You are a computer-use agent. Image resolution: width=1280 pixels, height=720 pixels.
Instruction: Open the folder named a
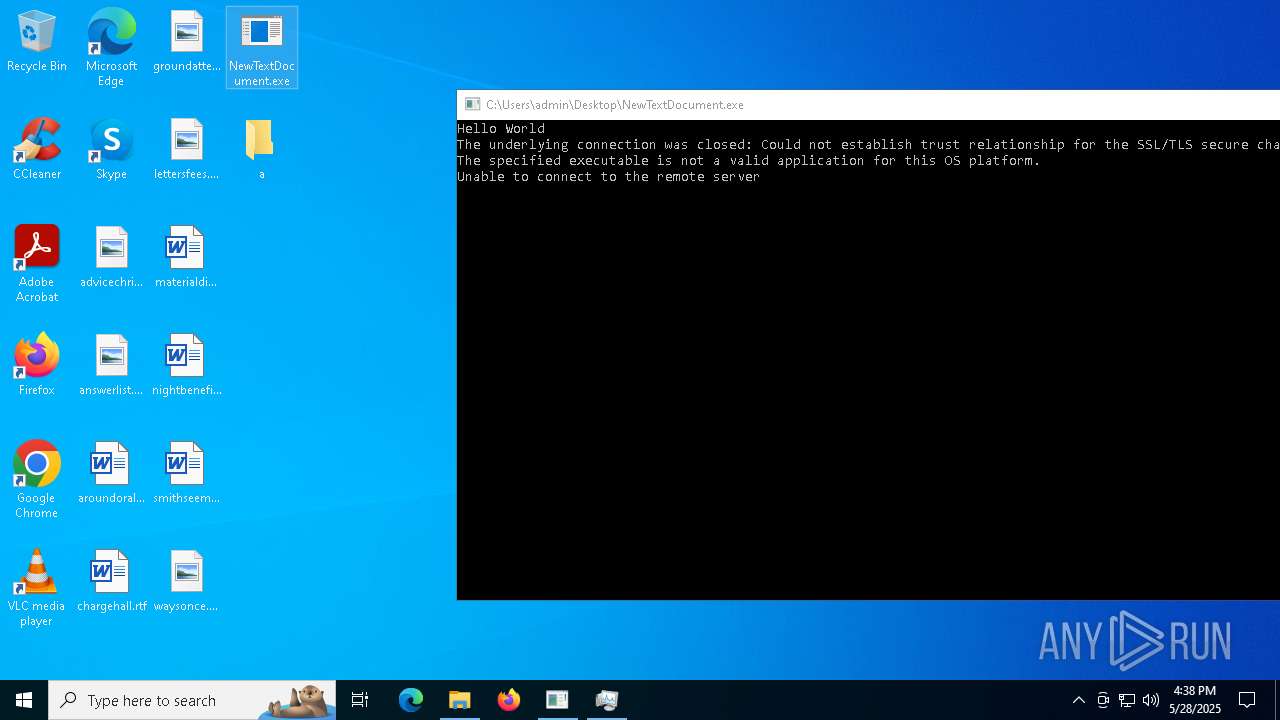(261, 149)
